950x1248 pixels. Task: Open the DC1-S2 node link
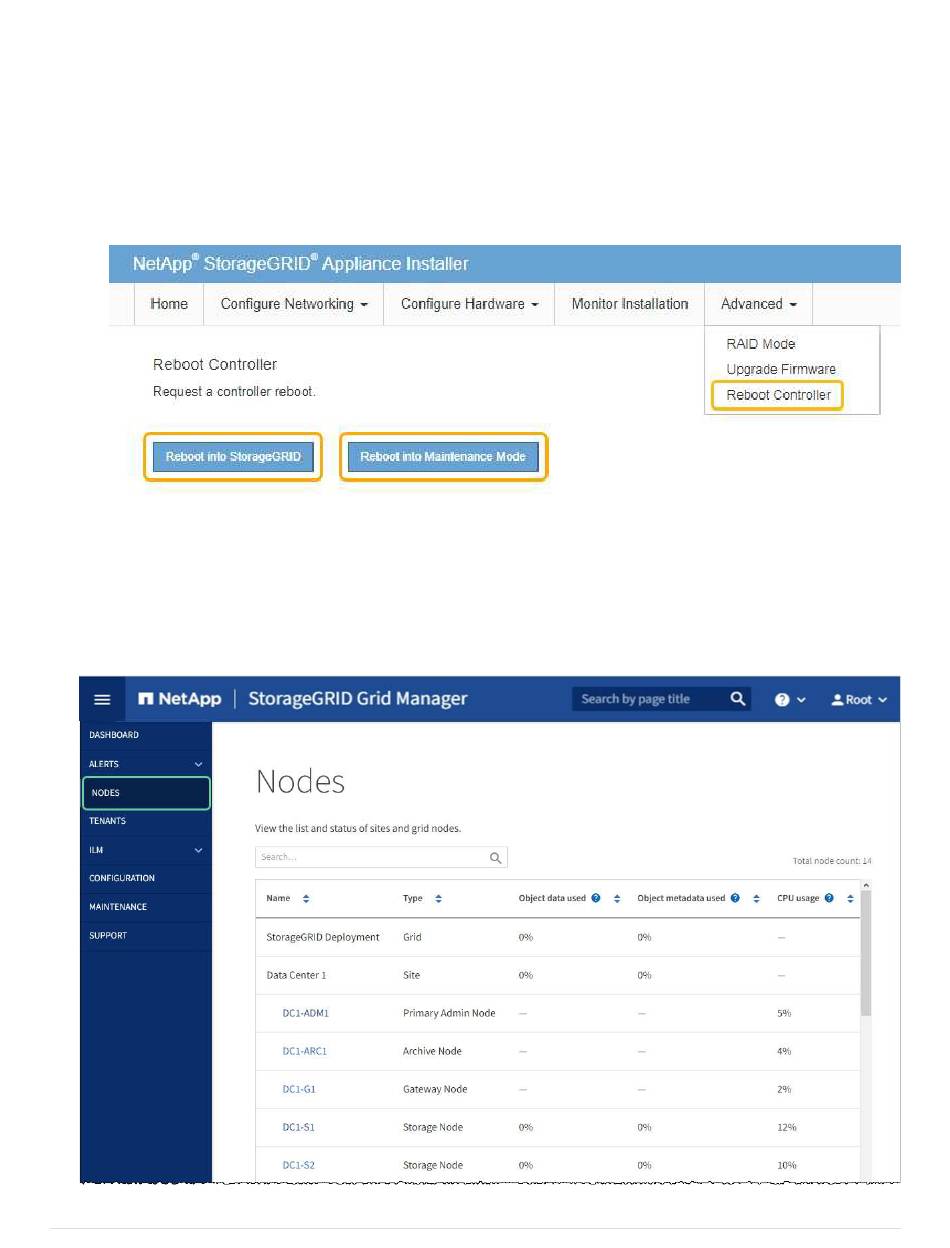coord(299,1165)
